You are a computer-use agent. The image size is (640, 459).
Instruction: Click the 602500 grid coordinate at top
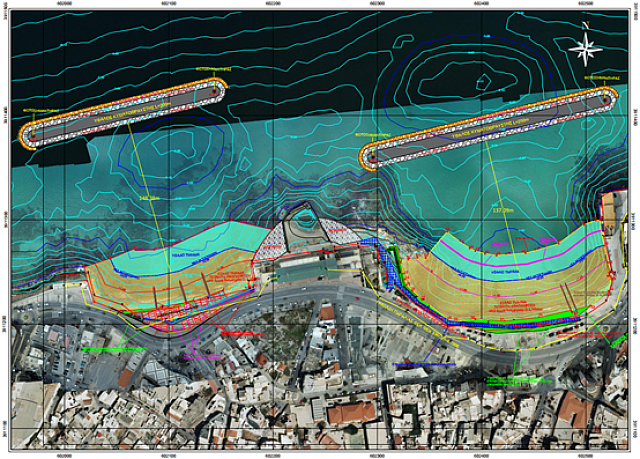(x=585, y=5)
